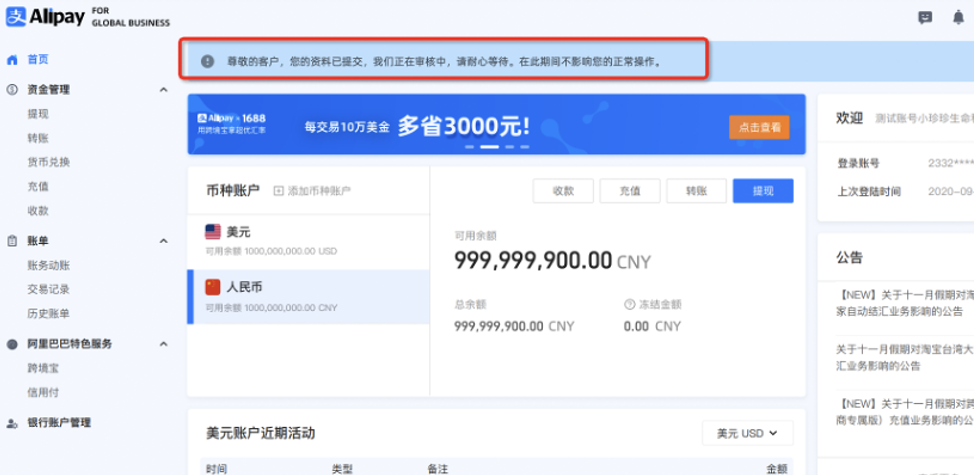Collapse the 阿里巴巴特色服务 section

(163, 344)
